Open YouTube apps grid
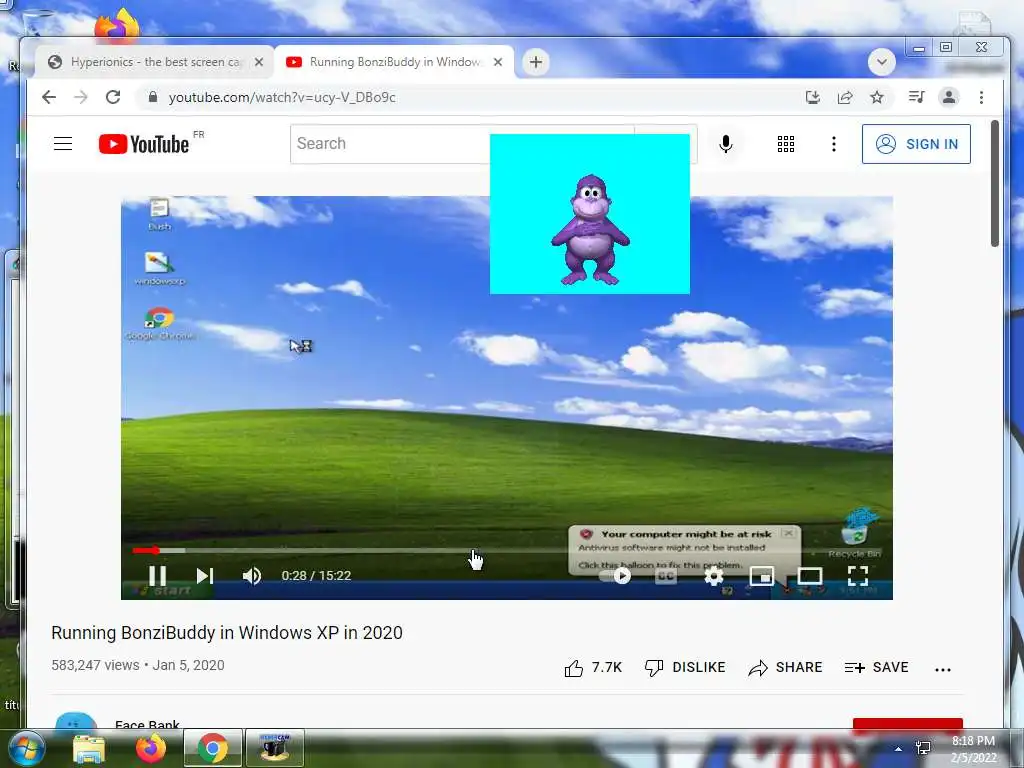 pyautogui.click(x=786, y=144)
